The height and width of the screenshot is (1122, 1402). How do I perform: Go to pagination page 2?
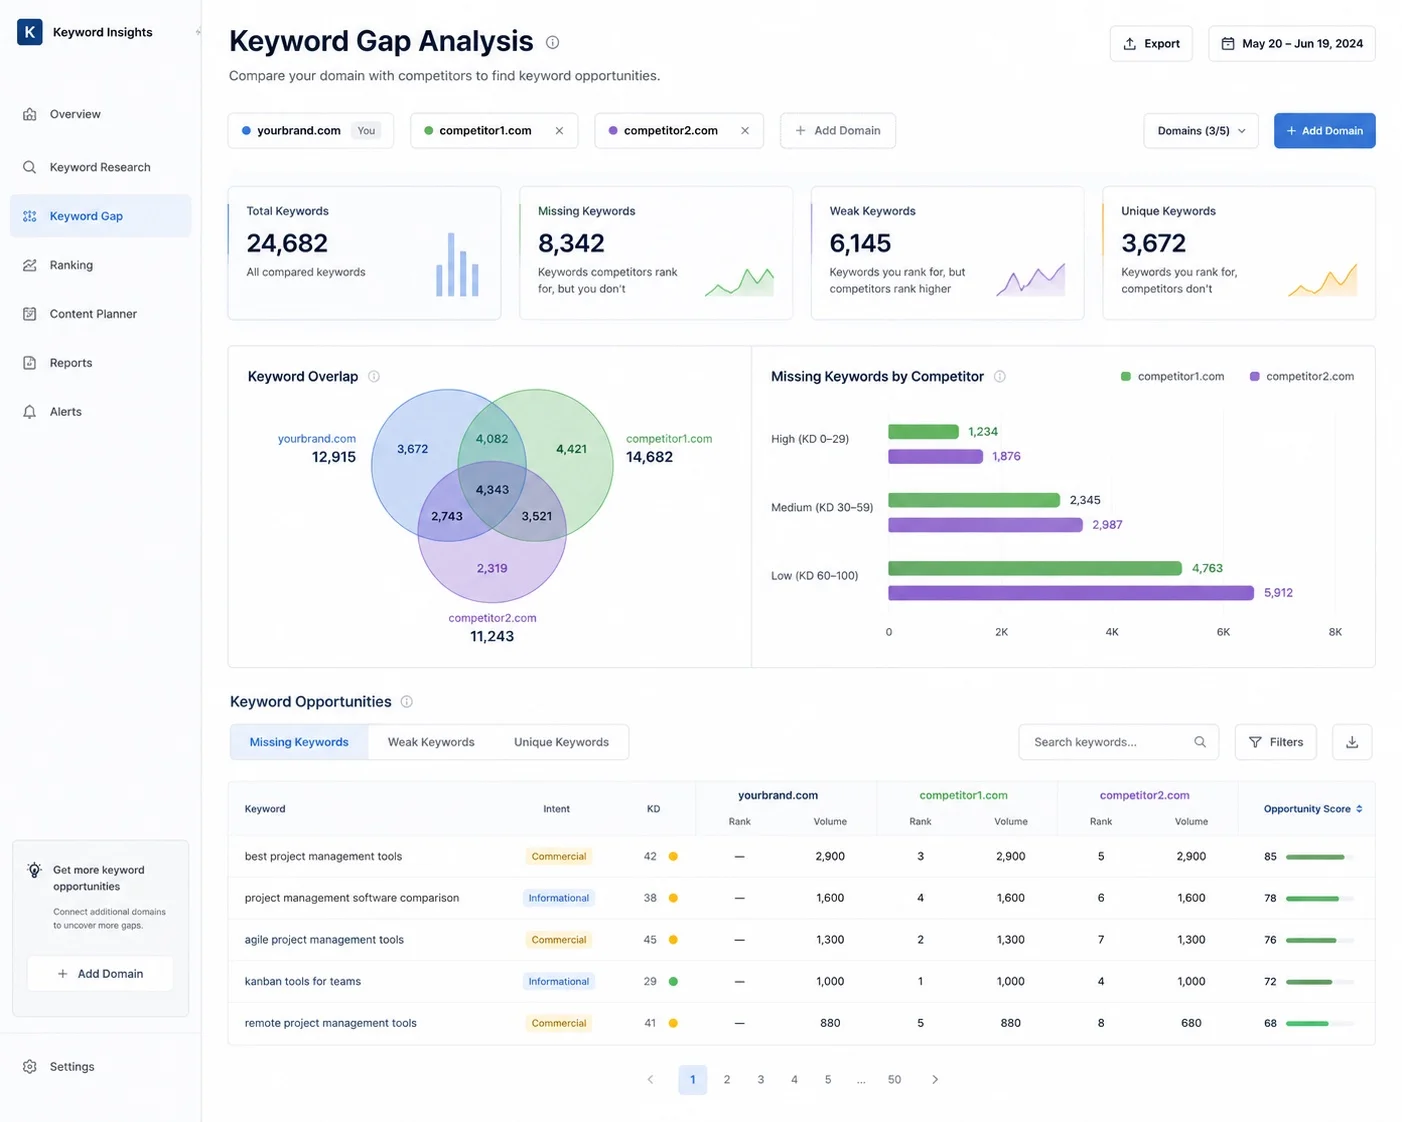pos(727,1080)
